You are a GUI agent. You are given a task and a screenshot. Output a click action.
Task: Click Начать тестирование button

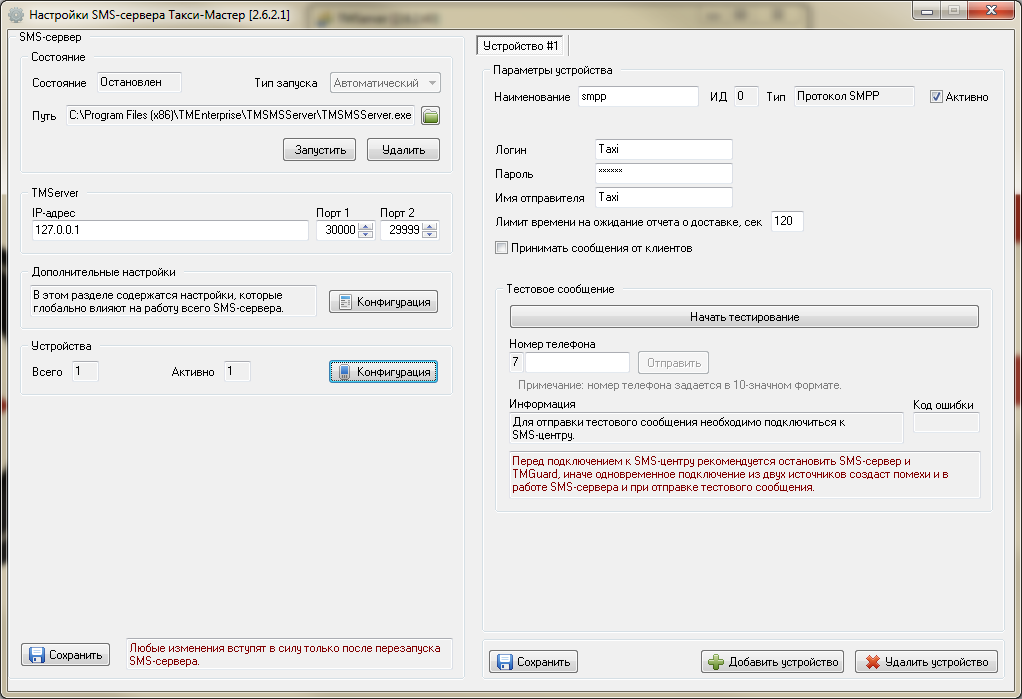[x=744, y=317]
